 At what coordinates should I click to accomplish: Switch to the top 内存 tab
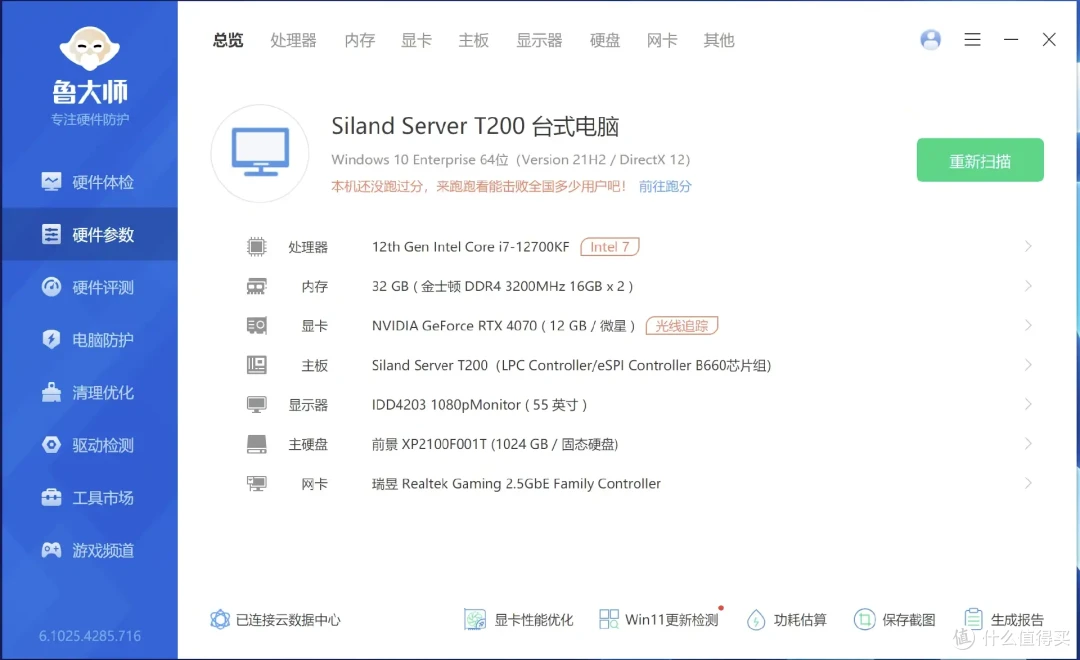point(360,40)
